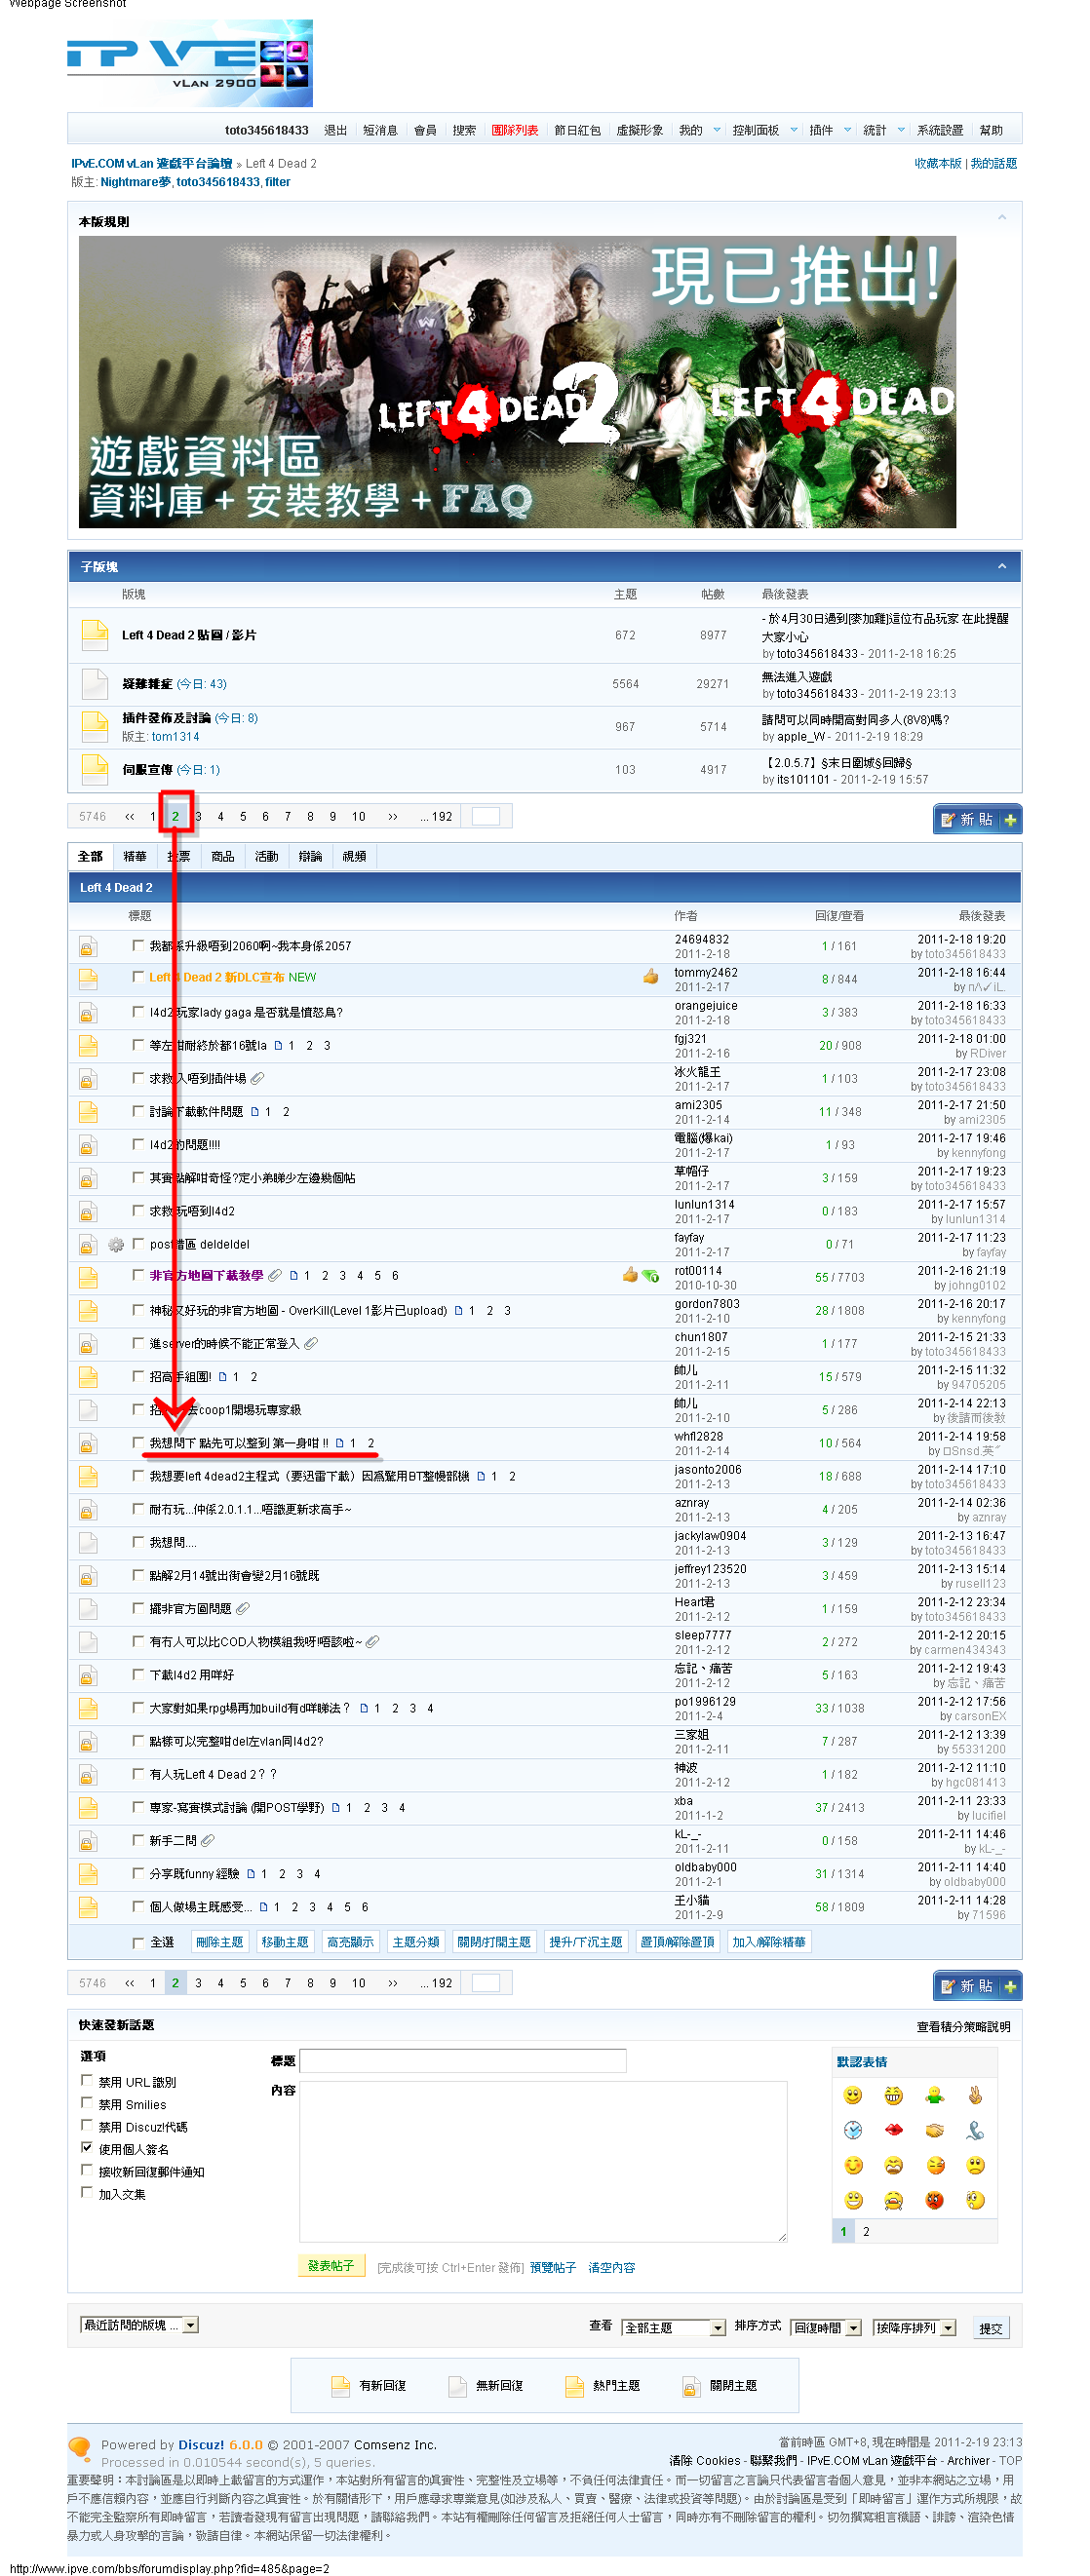Click the 有新回復 legend folder icon

[340, 2386]
